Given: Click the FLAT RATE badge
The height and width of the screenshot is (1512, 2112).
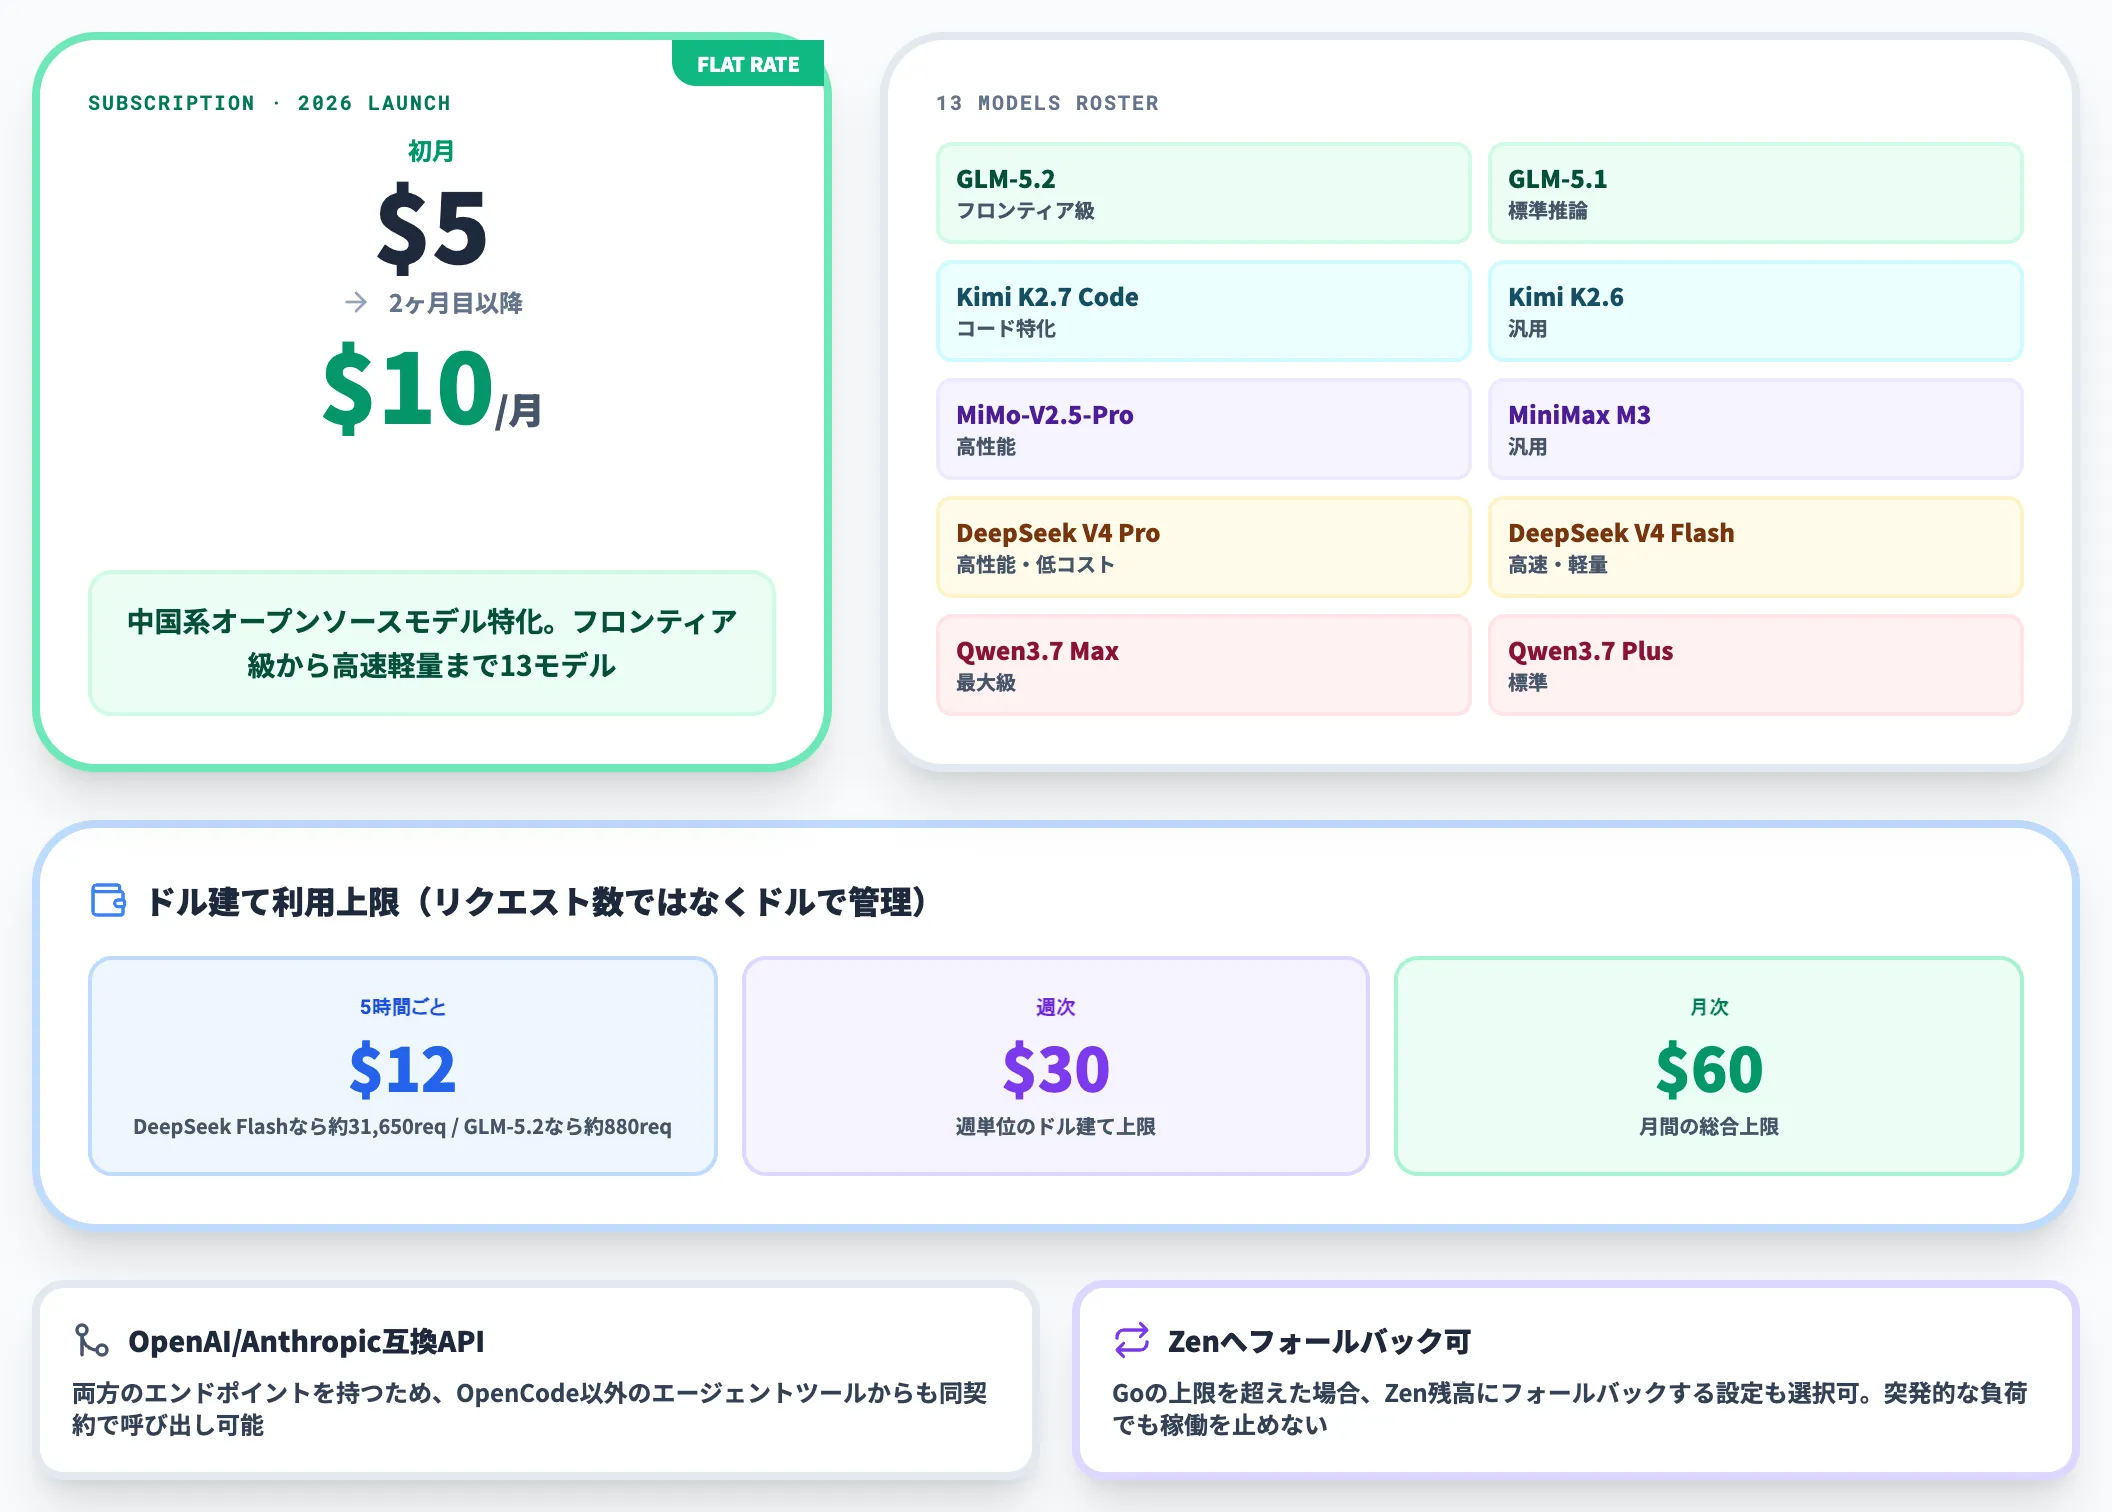Looking at the screenshot, I should tap(748, 63).
